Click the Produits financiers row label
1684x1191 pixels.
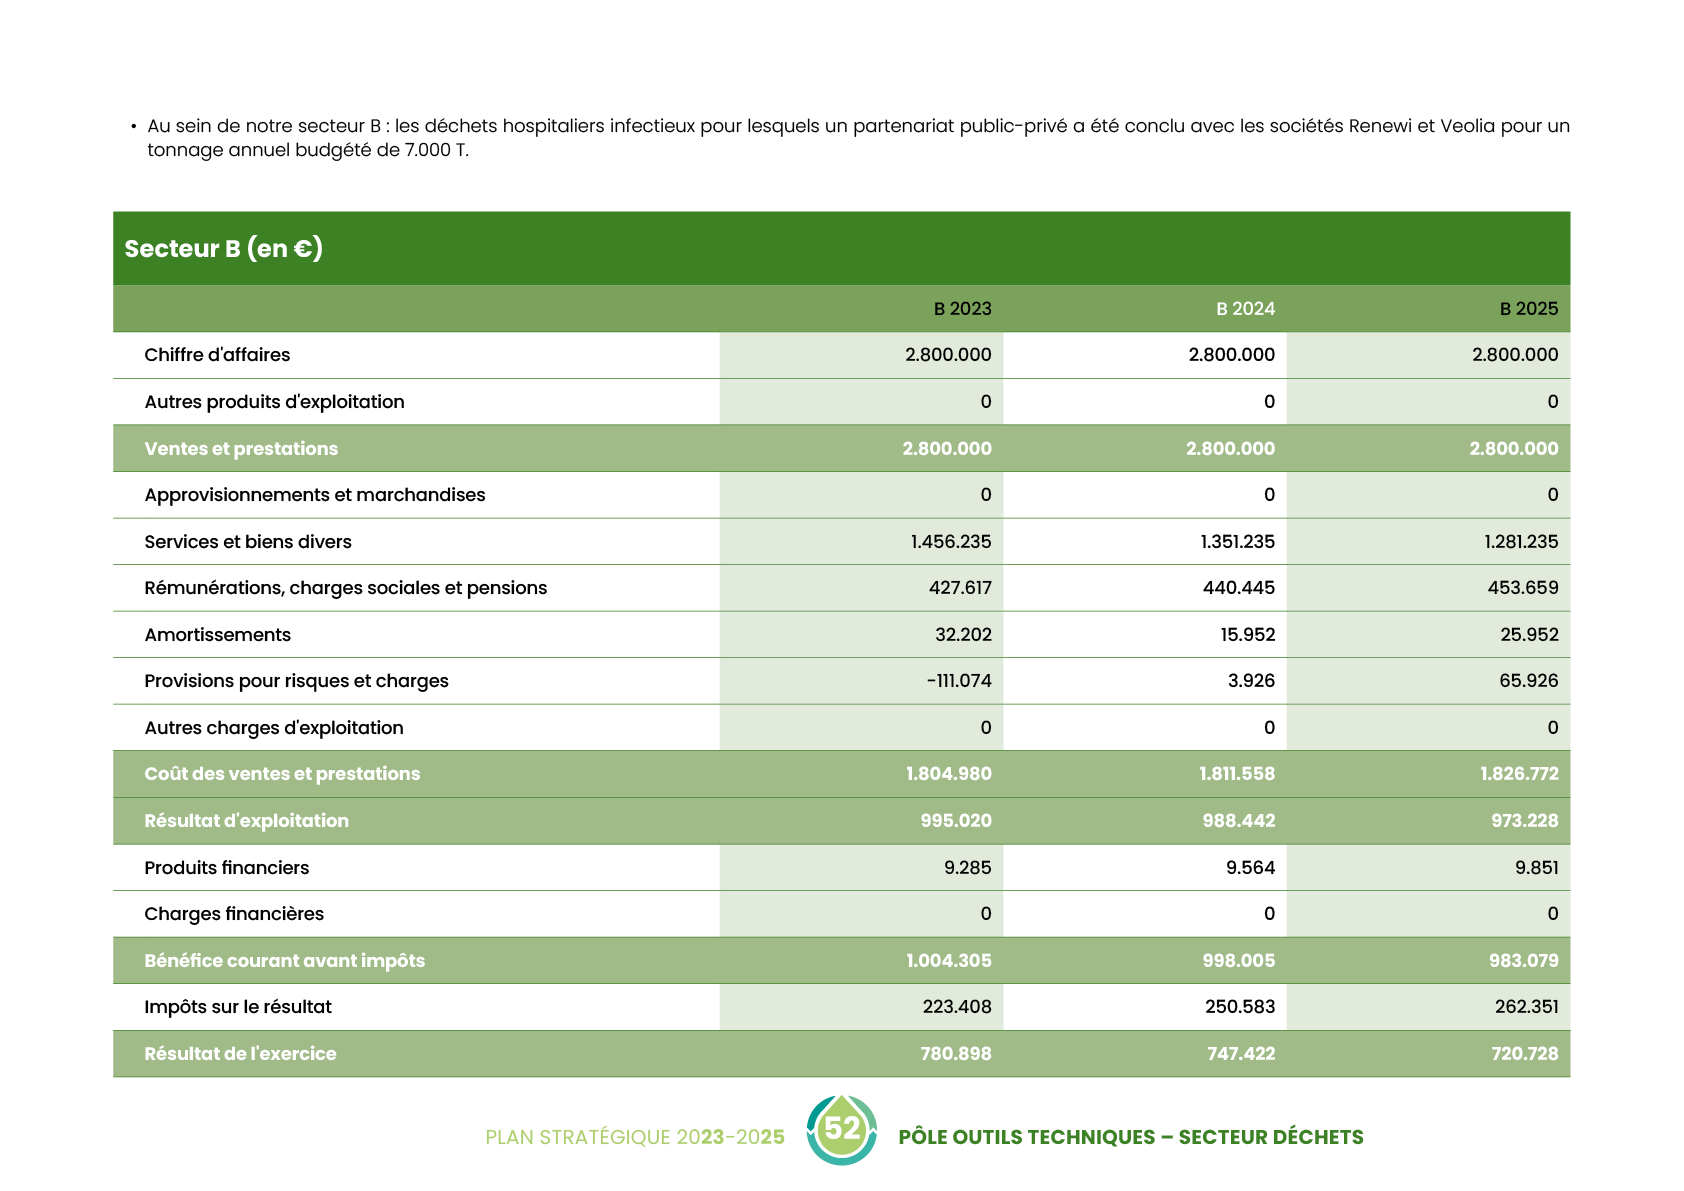[226, 868]
